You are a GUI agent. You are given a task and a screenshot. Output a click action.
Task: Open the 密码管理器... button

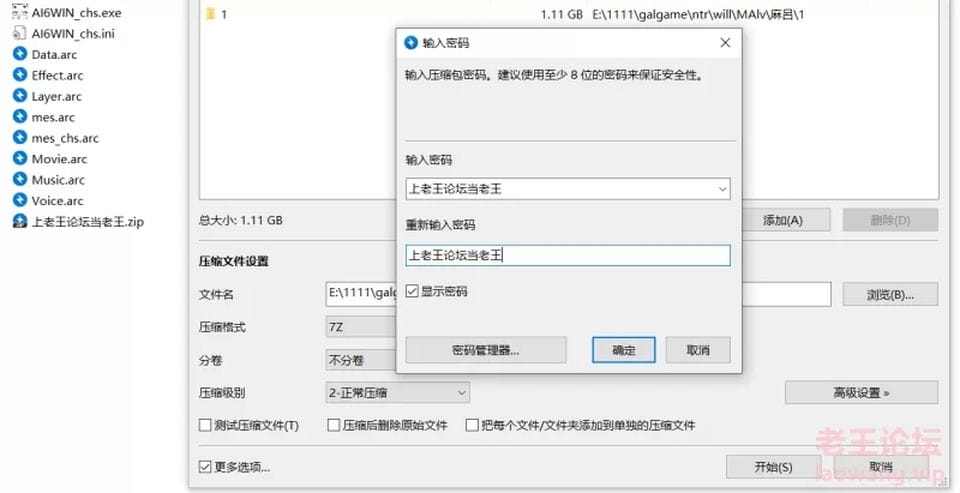[x=486, y=350]
